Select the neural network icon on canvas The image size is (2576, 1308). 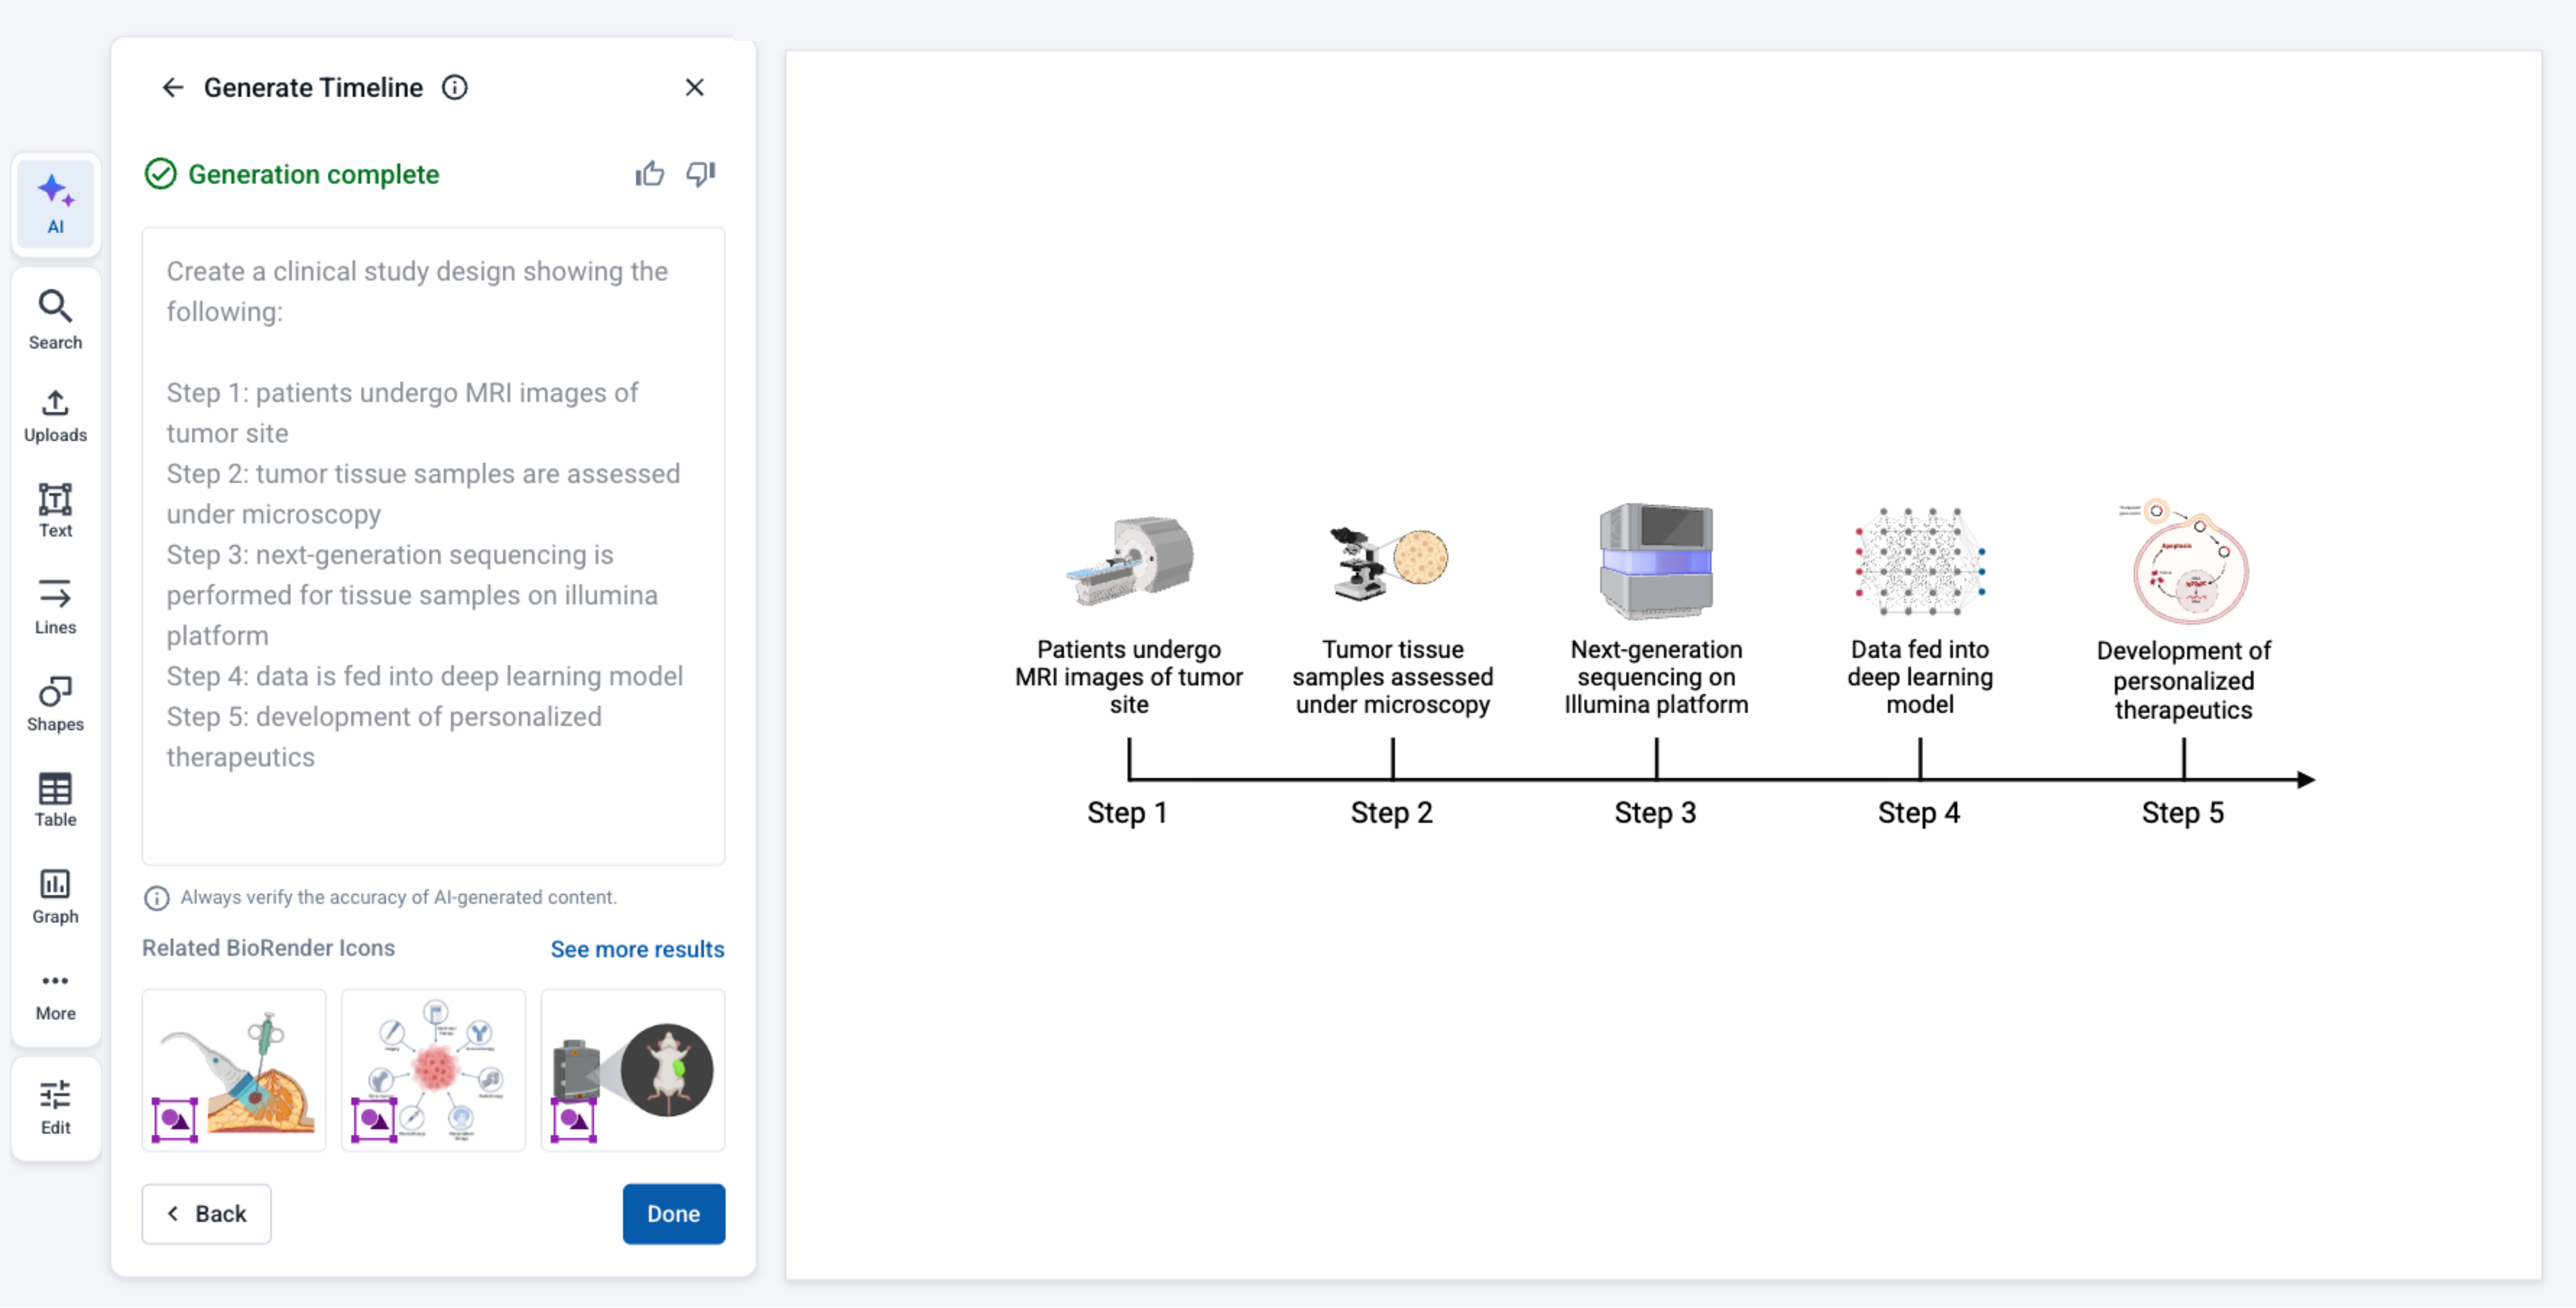1920,560
